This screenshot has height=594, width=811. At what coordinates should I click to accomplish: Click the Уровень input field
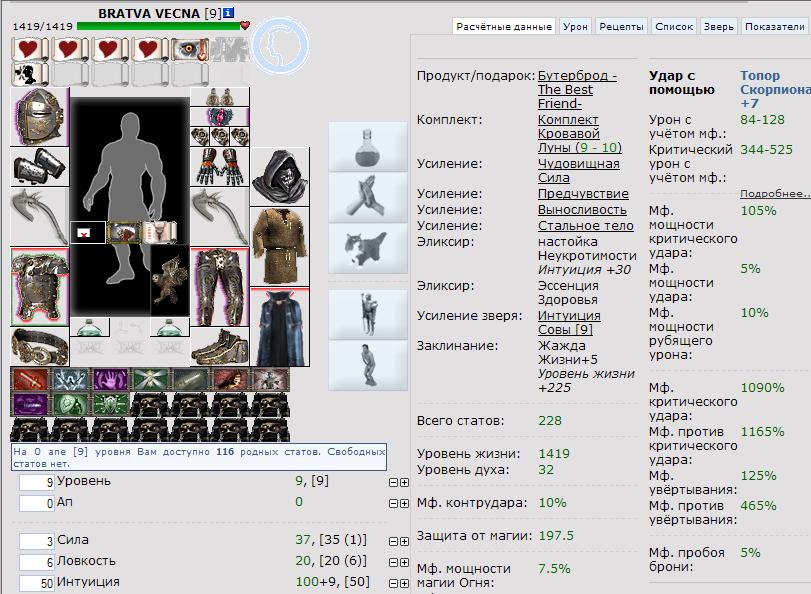coord(37,482)
